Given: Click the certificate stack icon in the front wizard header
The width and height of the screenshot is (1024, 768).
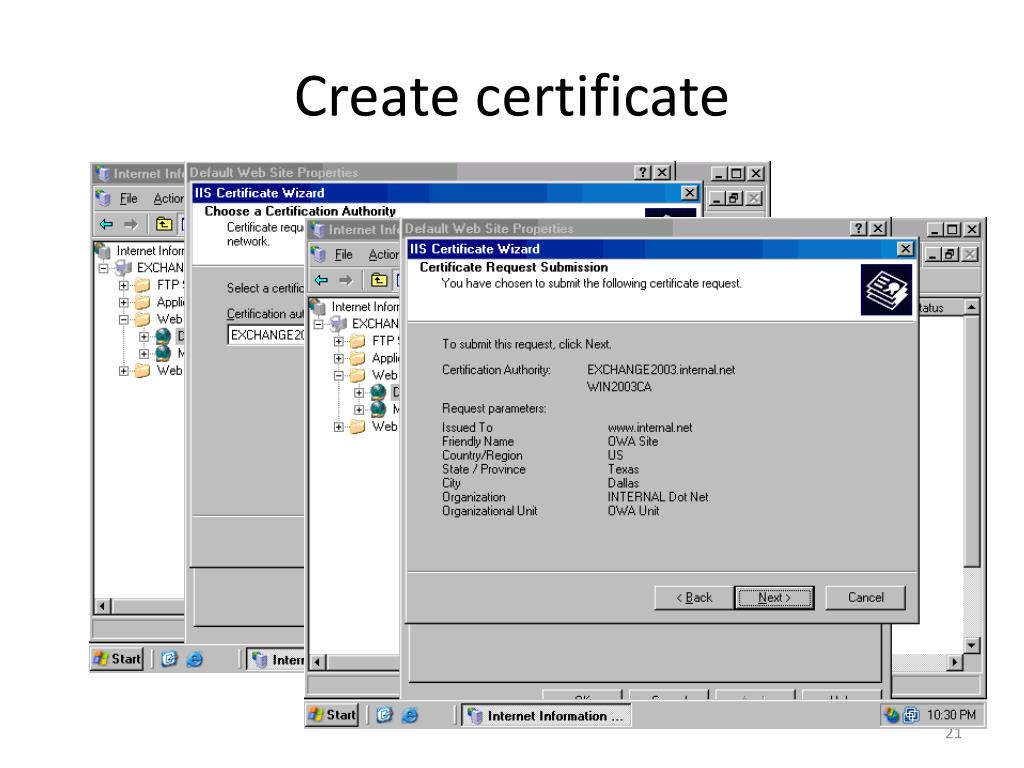Looking at the screenshot, I should tap(886, 290).
